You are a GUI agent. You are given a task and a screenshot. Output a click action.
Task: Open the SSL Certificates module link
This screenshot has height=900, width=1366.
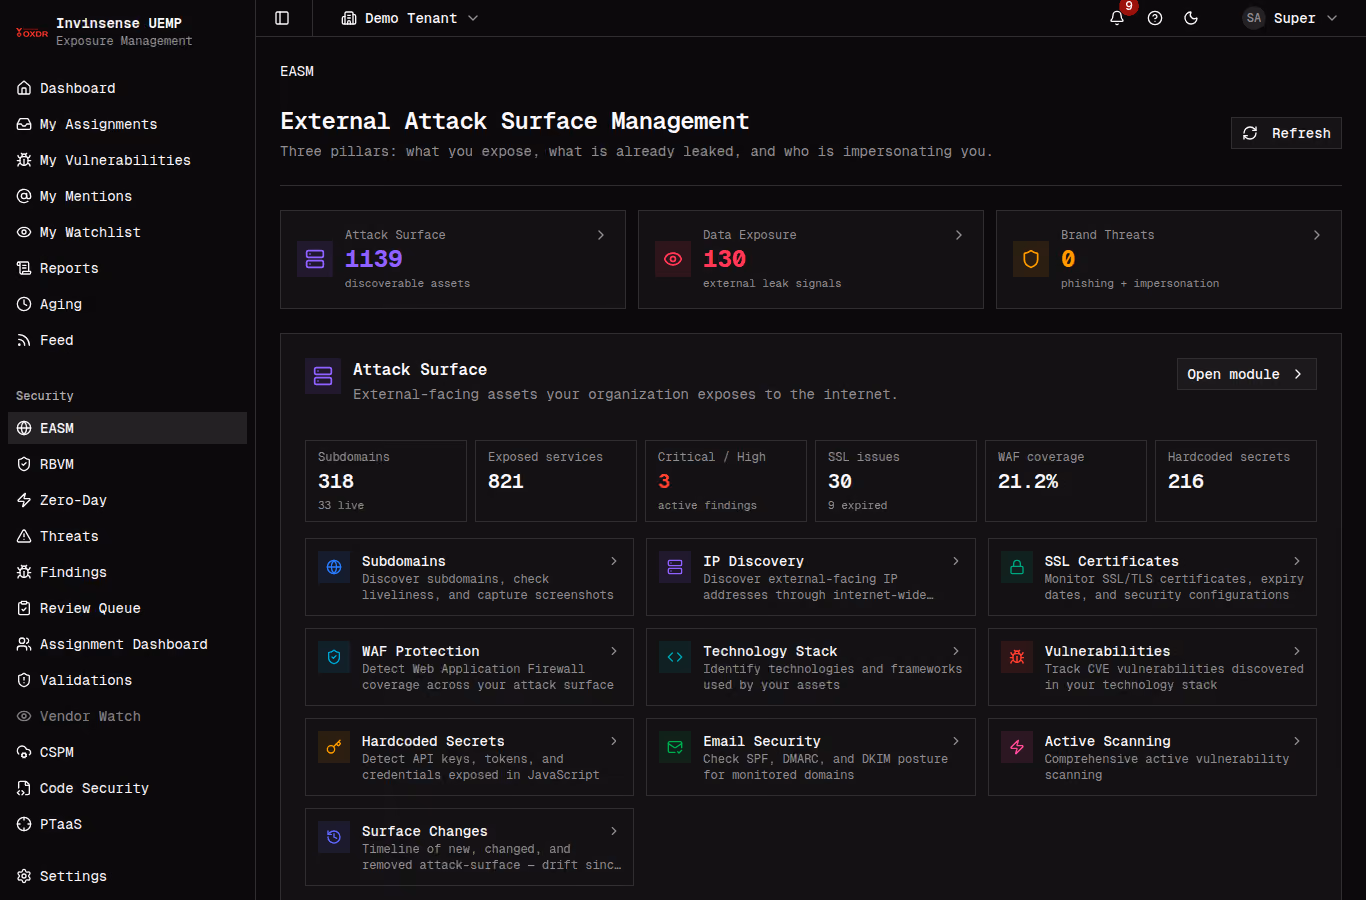tap(1152, 577)
